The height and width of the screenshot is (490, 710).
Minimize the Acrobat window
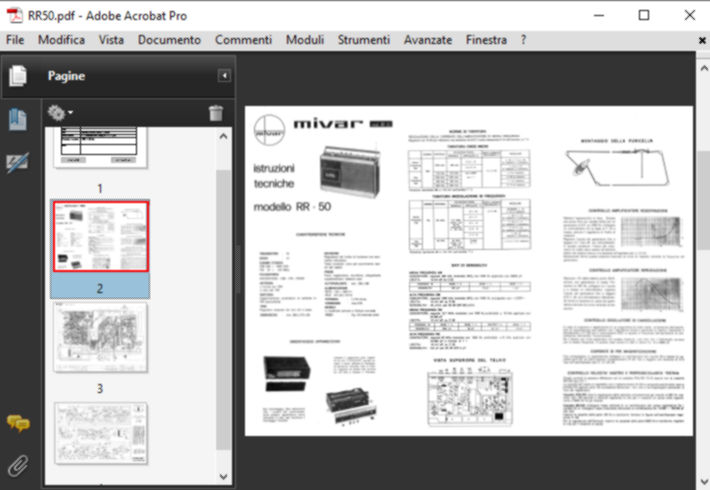tap(599, 15)
